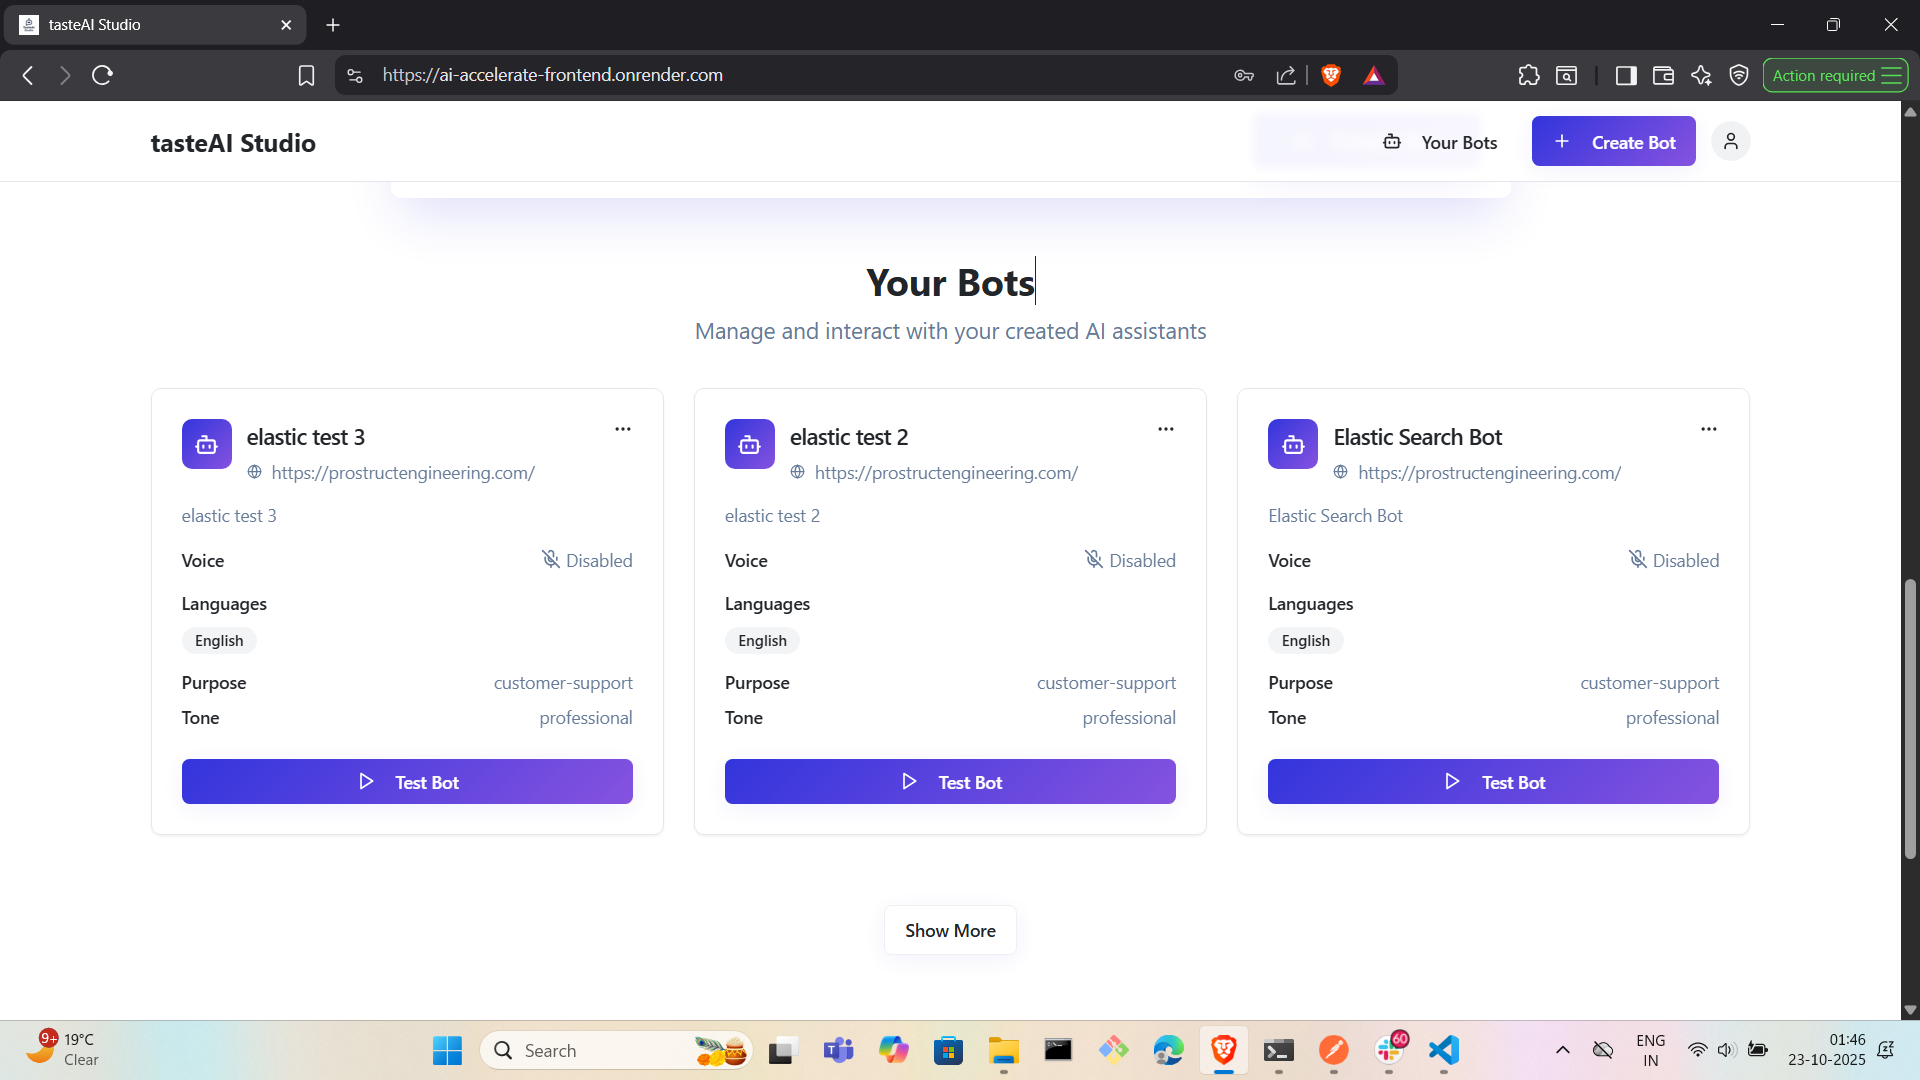1920x1080 pixels.
Task: Click the elastic test 3 robot icon
Action: (x=207, y=444)
